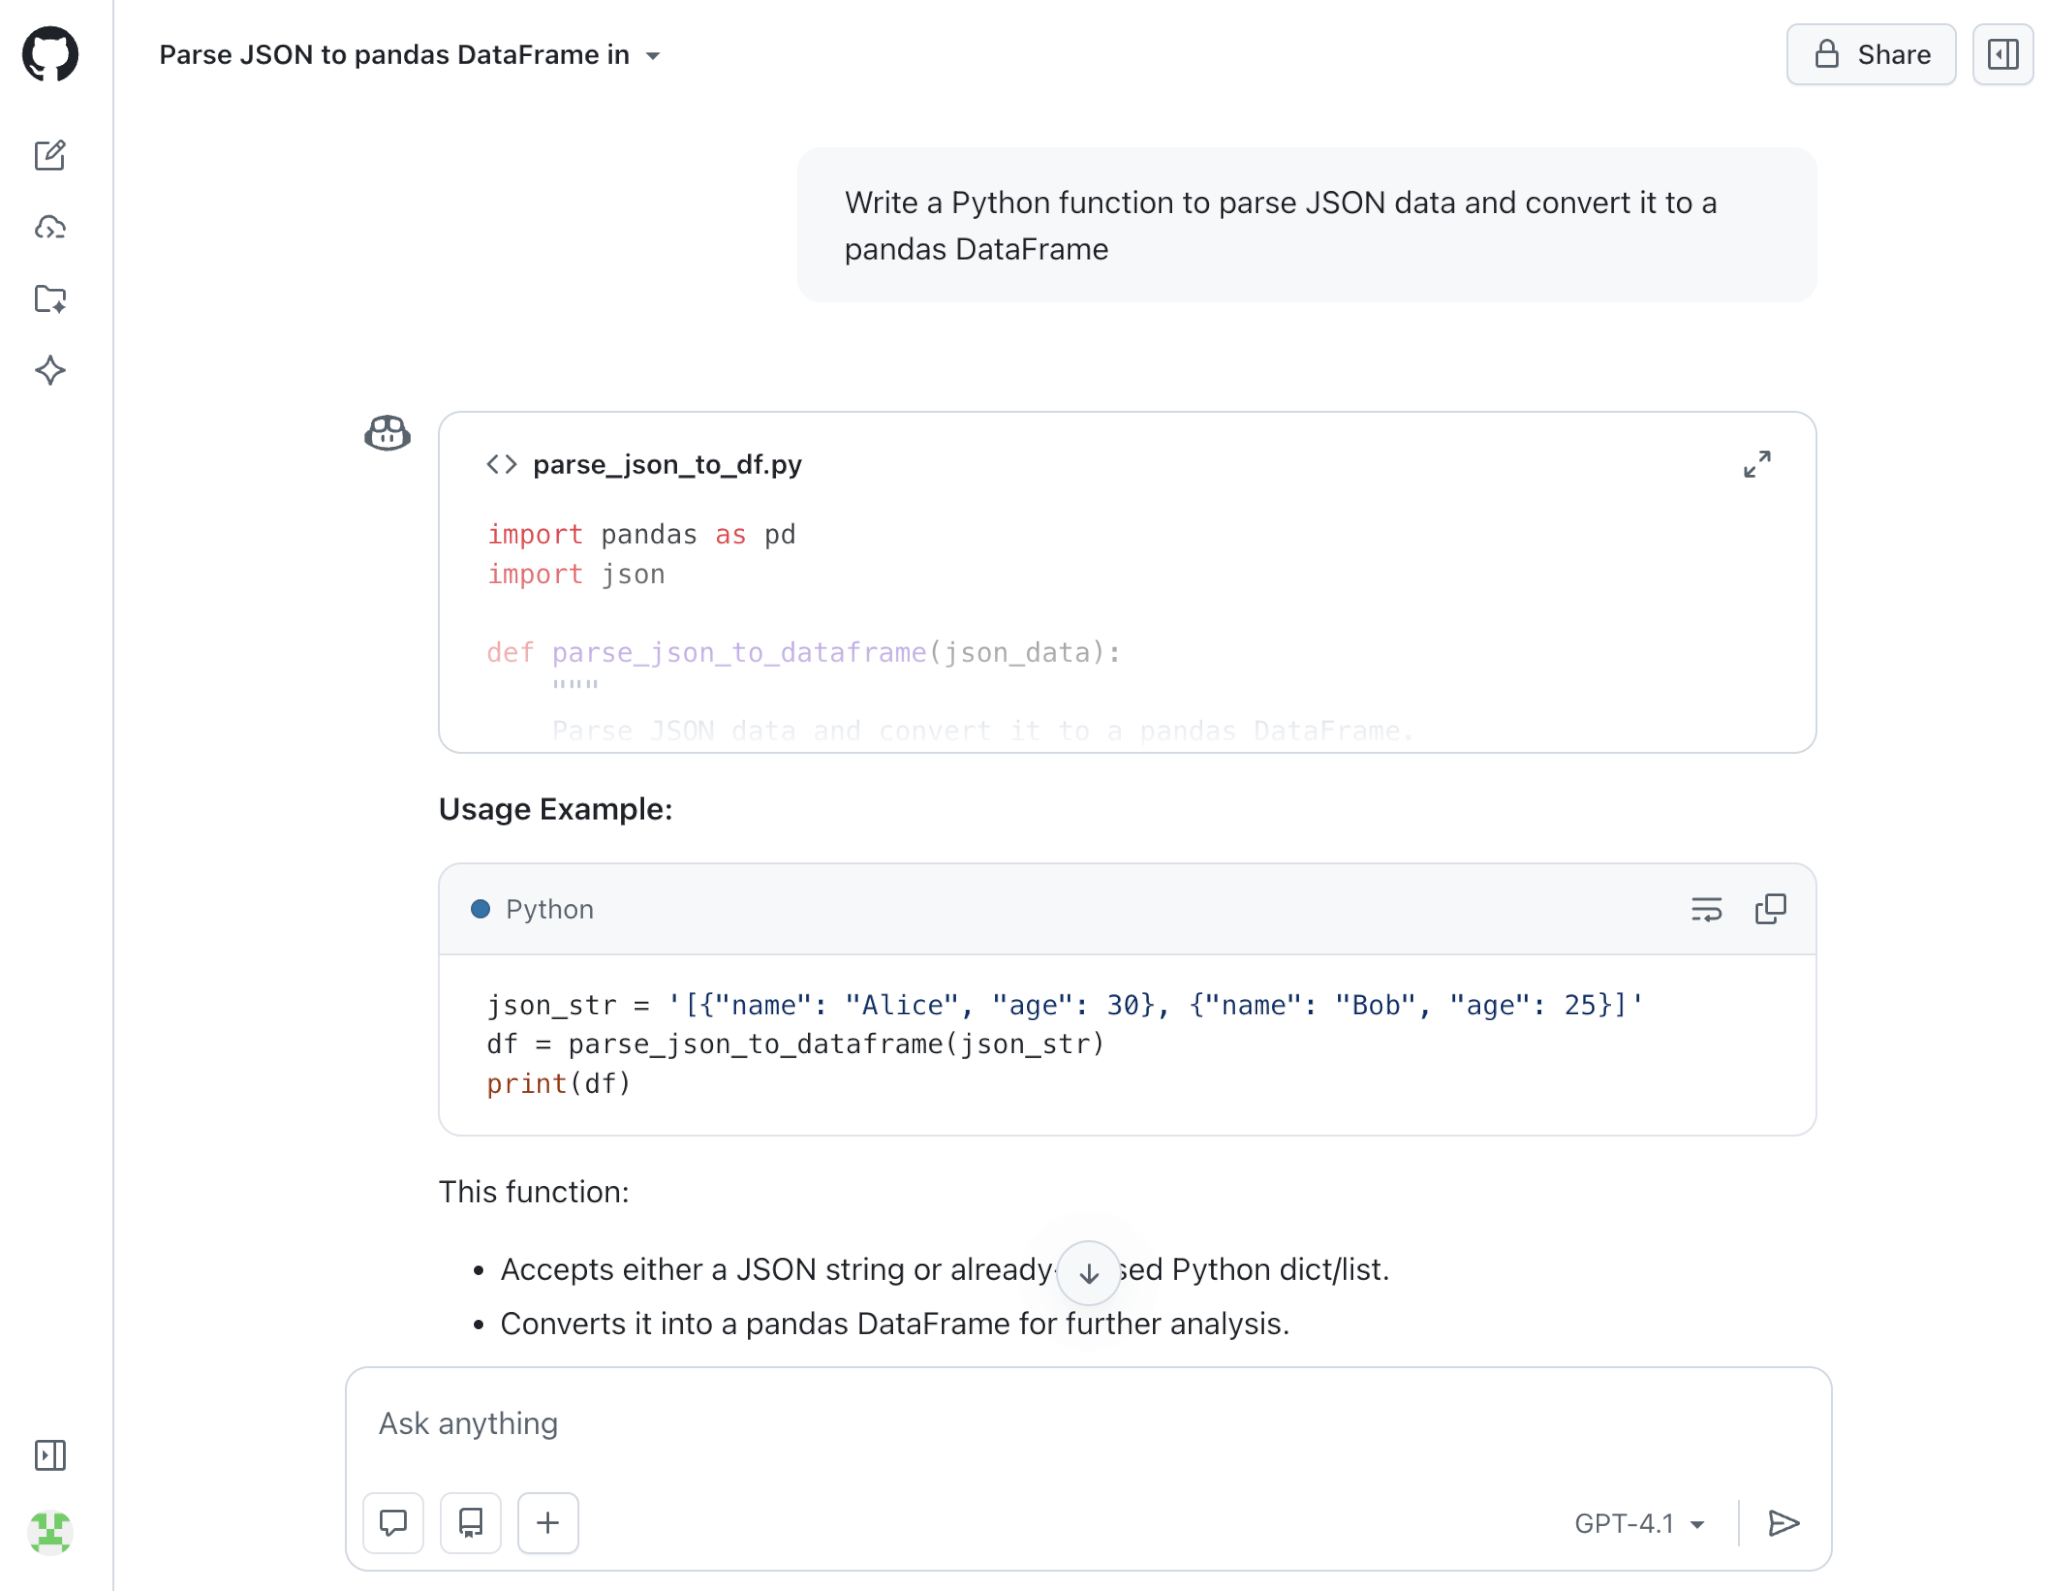Toggle the panel icon above the user avatar
The height and width of the screenshot is (1591, 2048).
click(x=50, y=1455)
